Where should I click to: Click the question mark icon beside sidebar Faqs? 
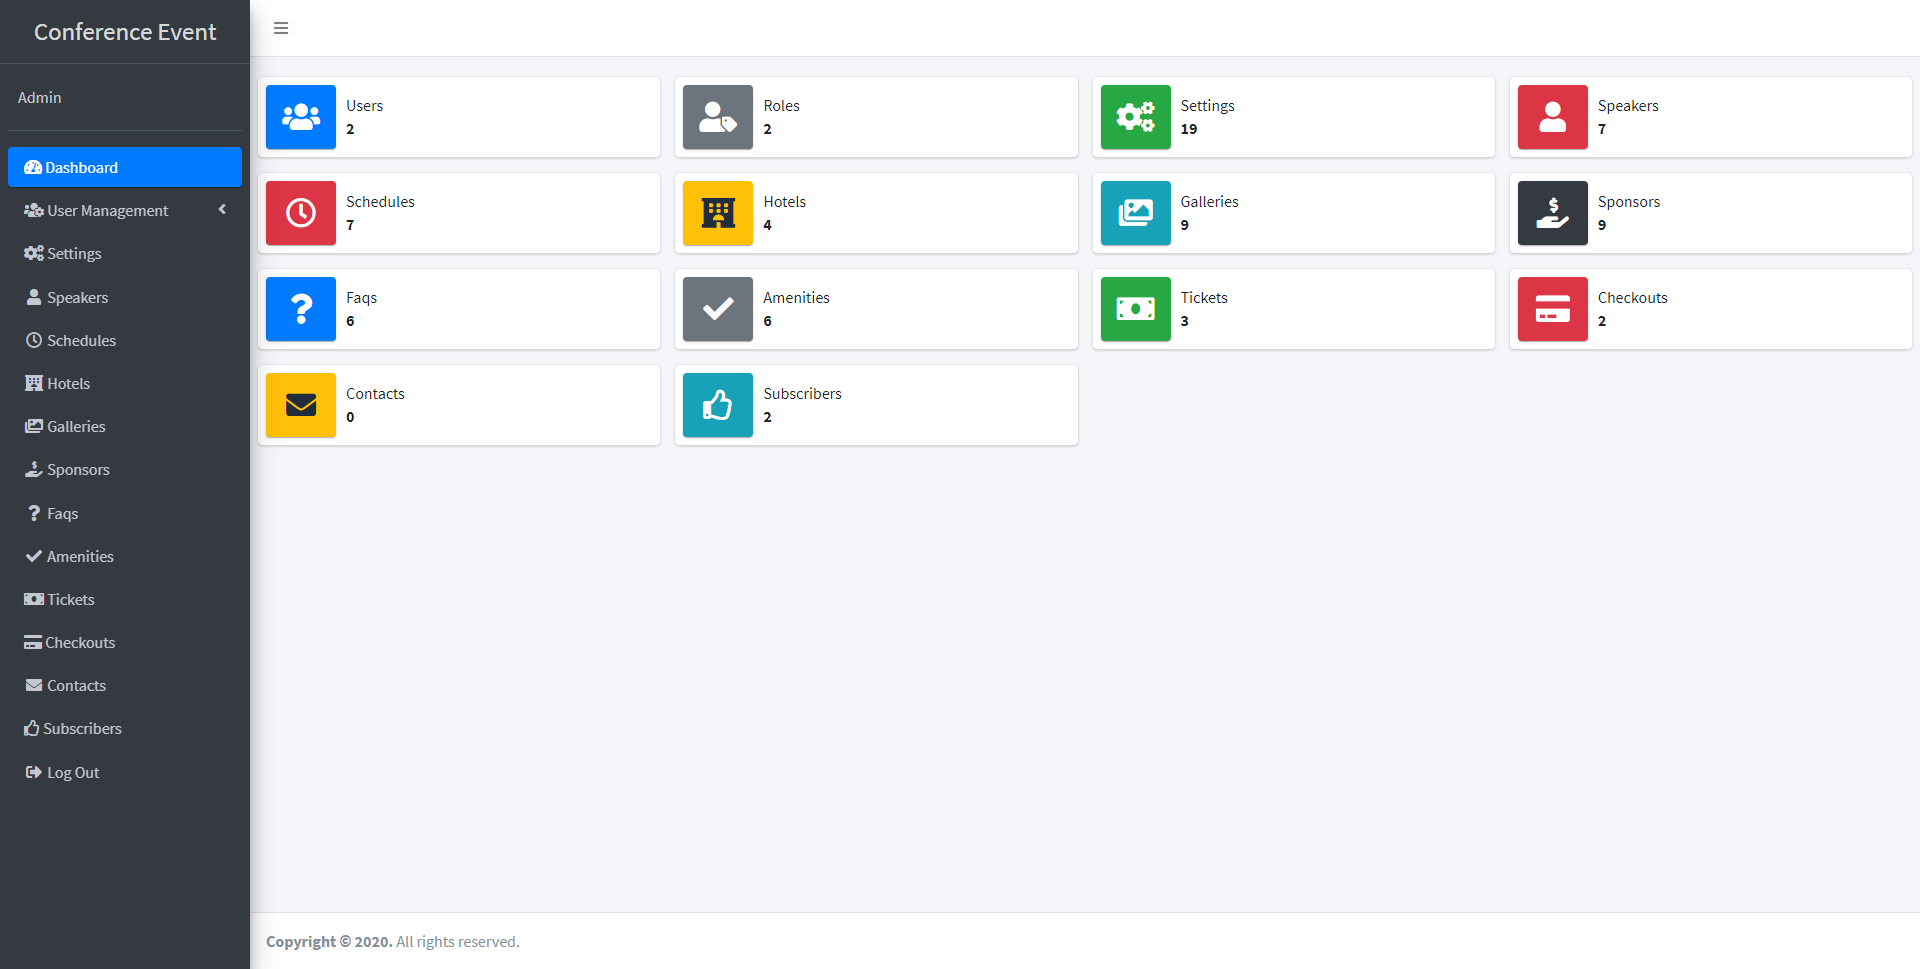34,513
